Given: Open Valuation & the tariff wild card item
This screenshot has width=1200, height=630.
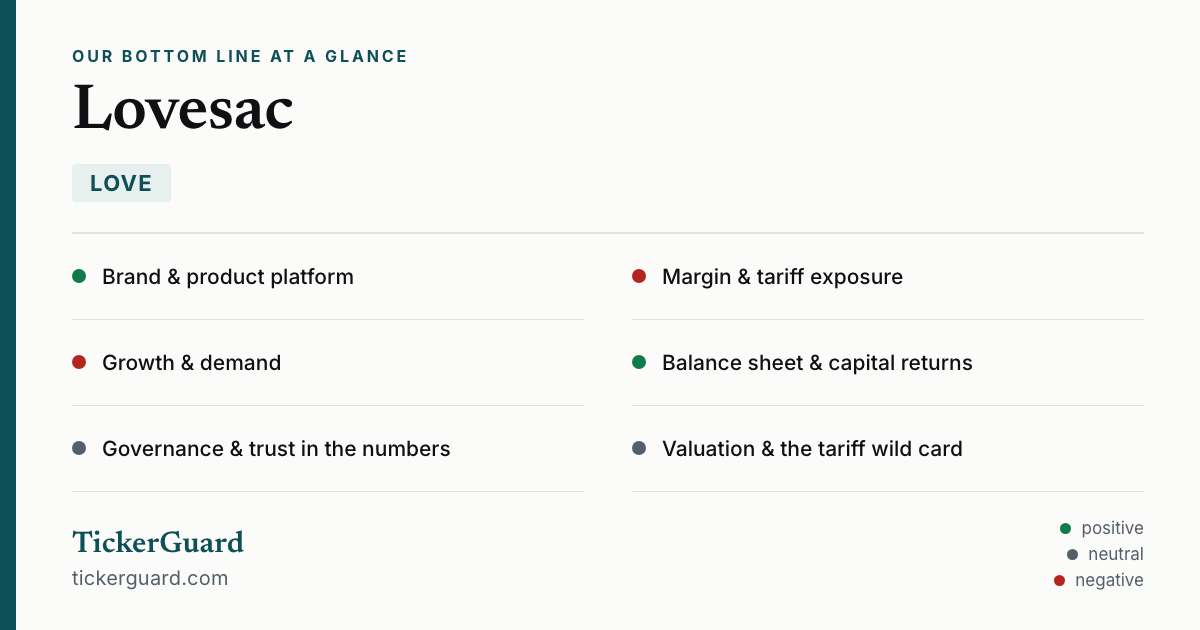Looking at the screenshot, I should click(x=888, y=449).
